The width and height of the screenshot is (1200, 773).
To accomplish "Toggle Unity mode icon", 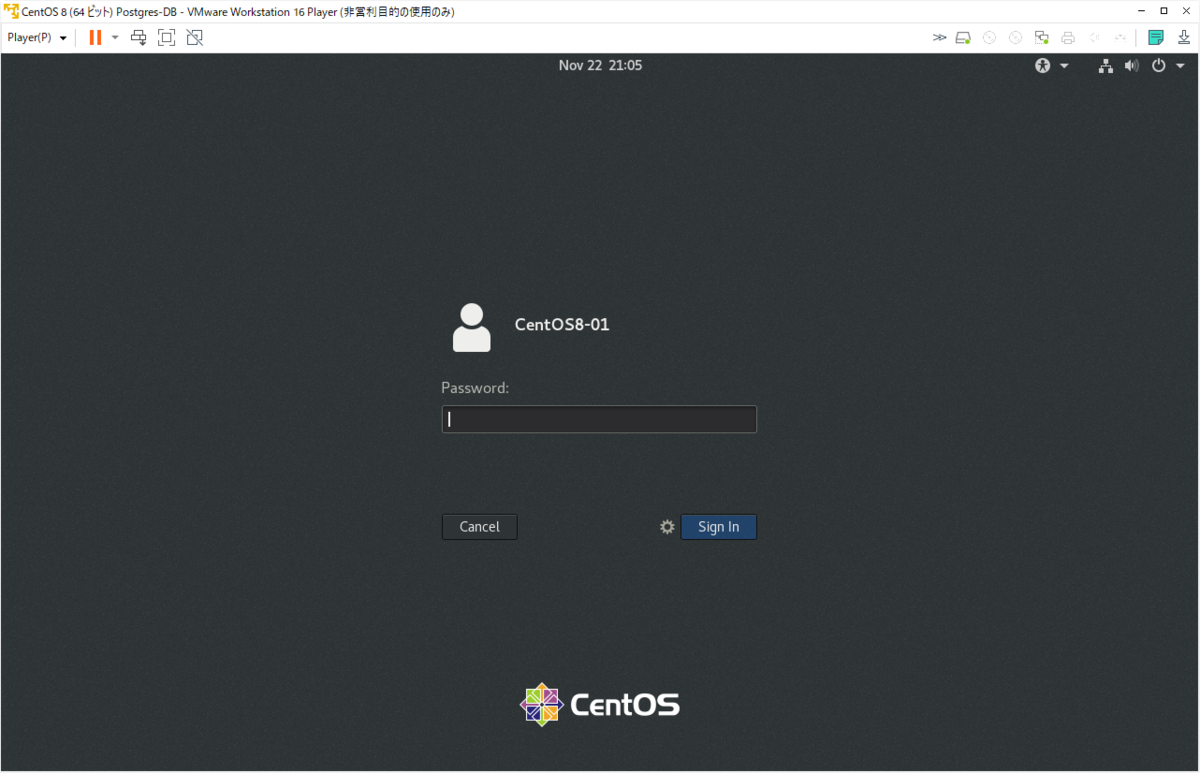I will 195,37.
